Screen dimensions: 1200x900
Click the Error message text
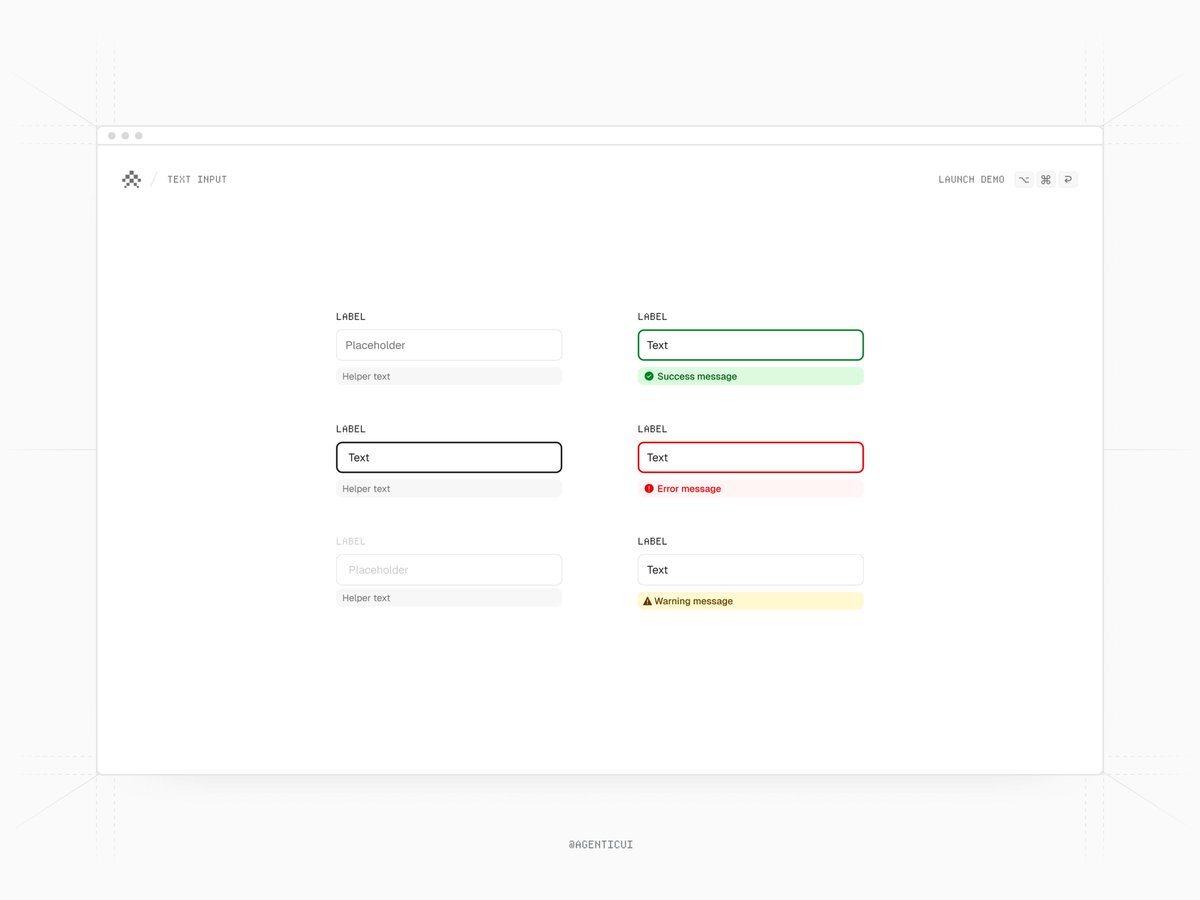tap(689, 489)
